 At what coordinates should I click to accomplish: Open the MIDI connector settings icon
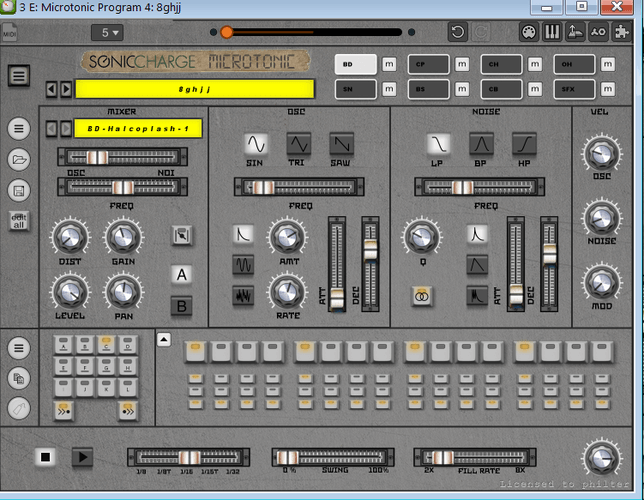click(529, 32)
